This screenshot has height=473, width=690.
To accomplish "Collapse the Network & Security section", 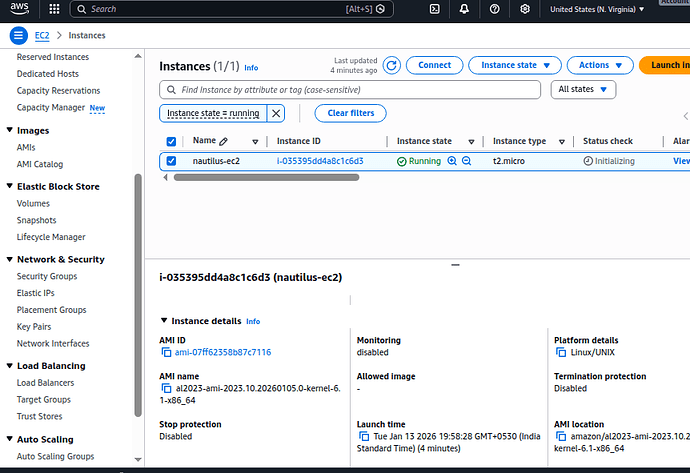I will click(x=10, y=259).
